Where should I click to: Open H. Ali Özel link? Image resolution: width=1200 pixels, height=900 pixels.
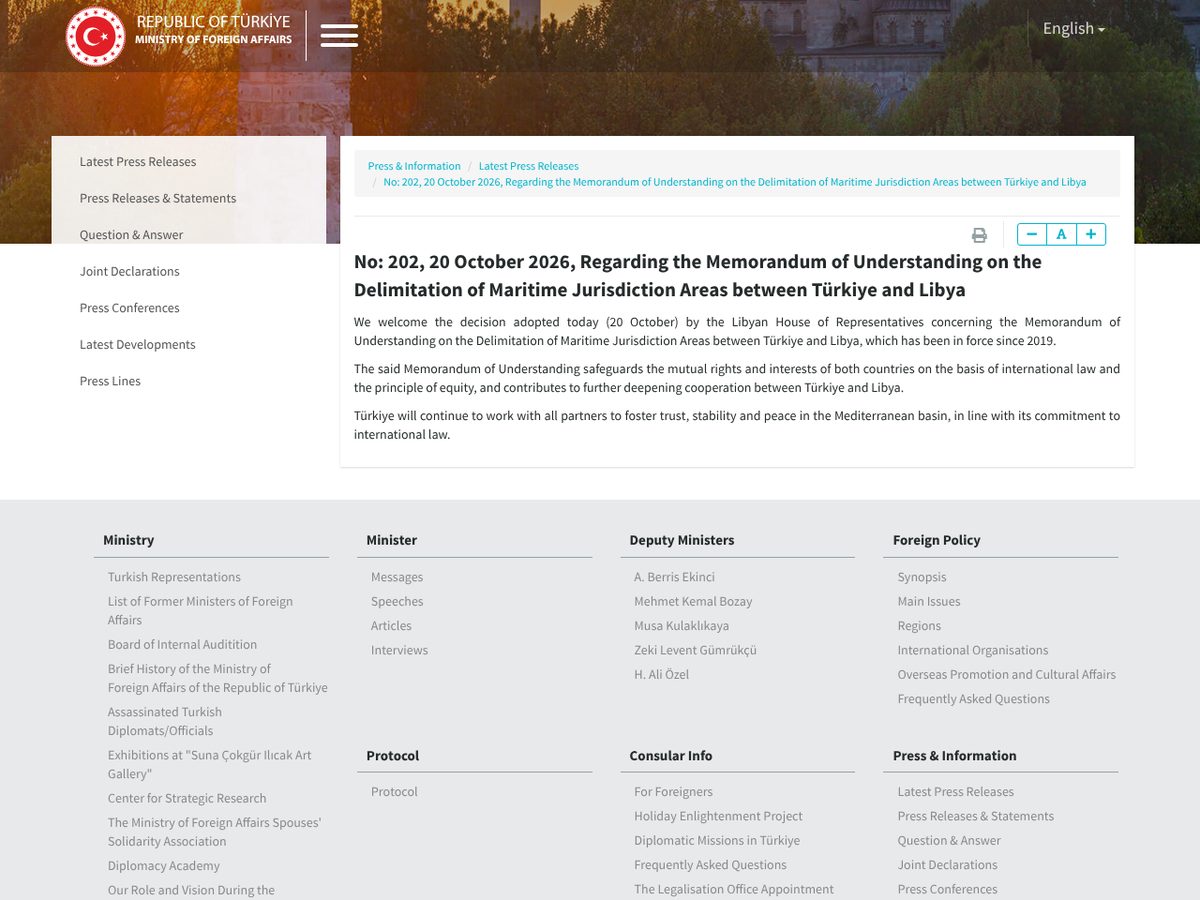[x=661, y=674]
